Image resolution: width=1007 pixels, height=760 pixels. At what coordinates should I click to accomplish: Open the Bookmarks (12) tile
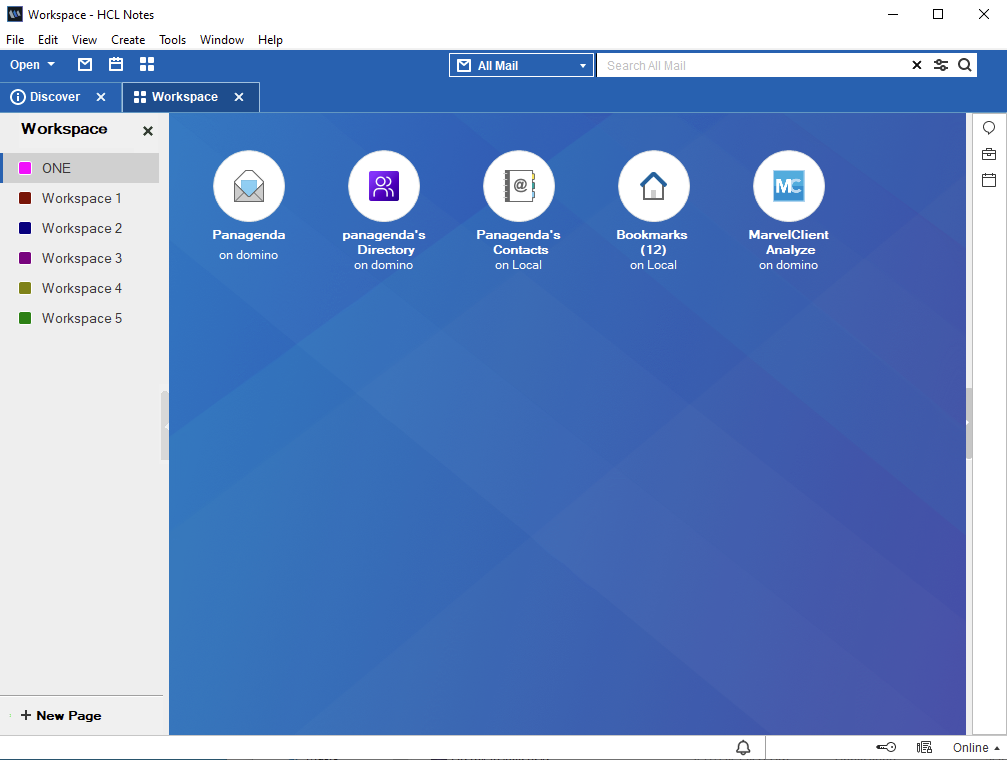[653, 211]
